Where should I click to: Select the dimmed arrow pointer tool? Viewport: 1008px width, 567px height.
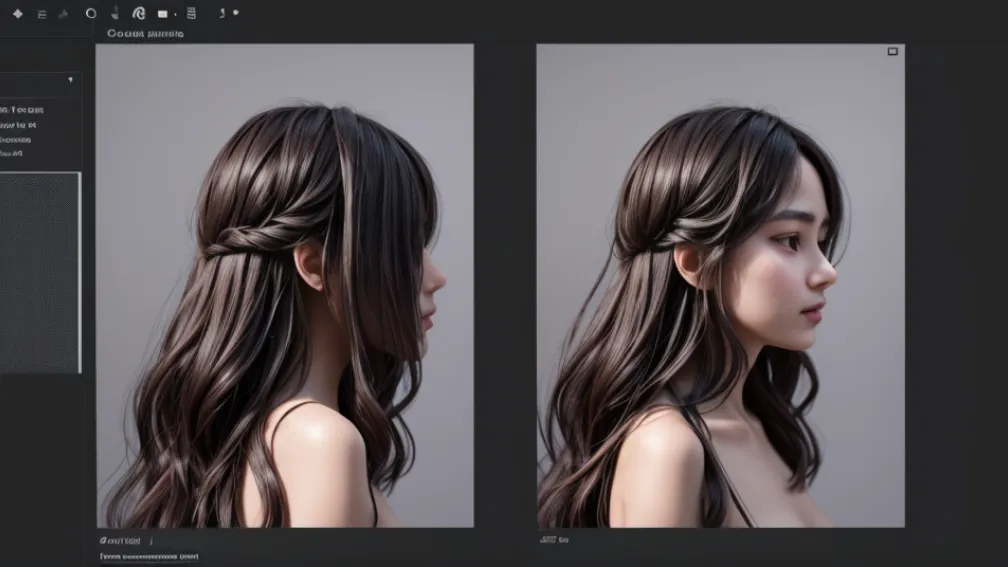point(63,14)
